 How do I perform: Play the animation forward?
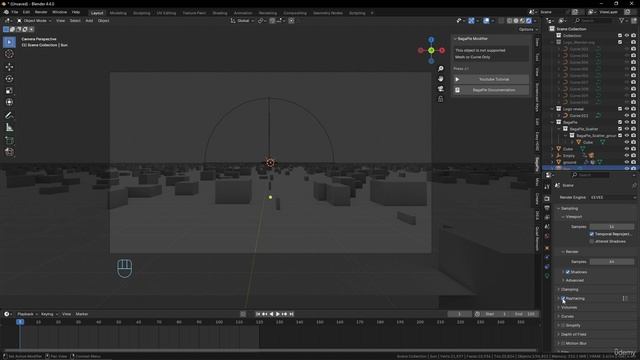coord(278,314)
